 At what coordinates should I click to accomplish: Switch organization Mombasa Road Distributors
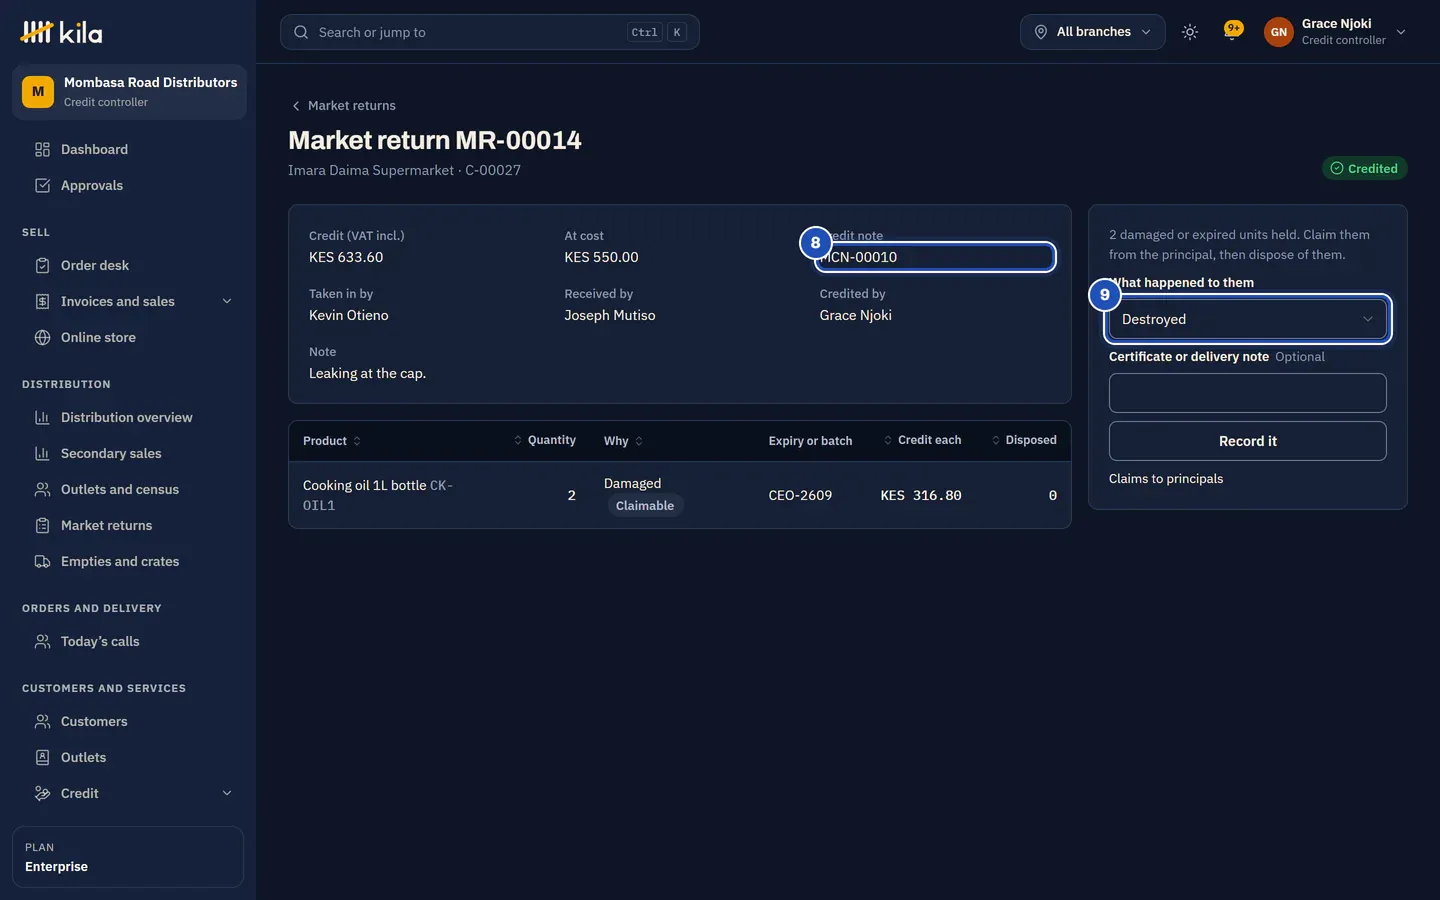[x=129, y=92]
